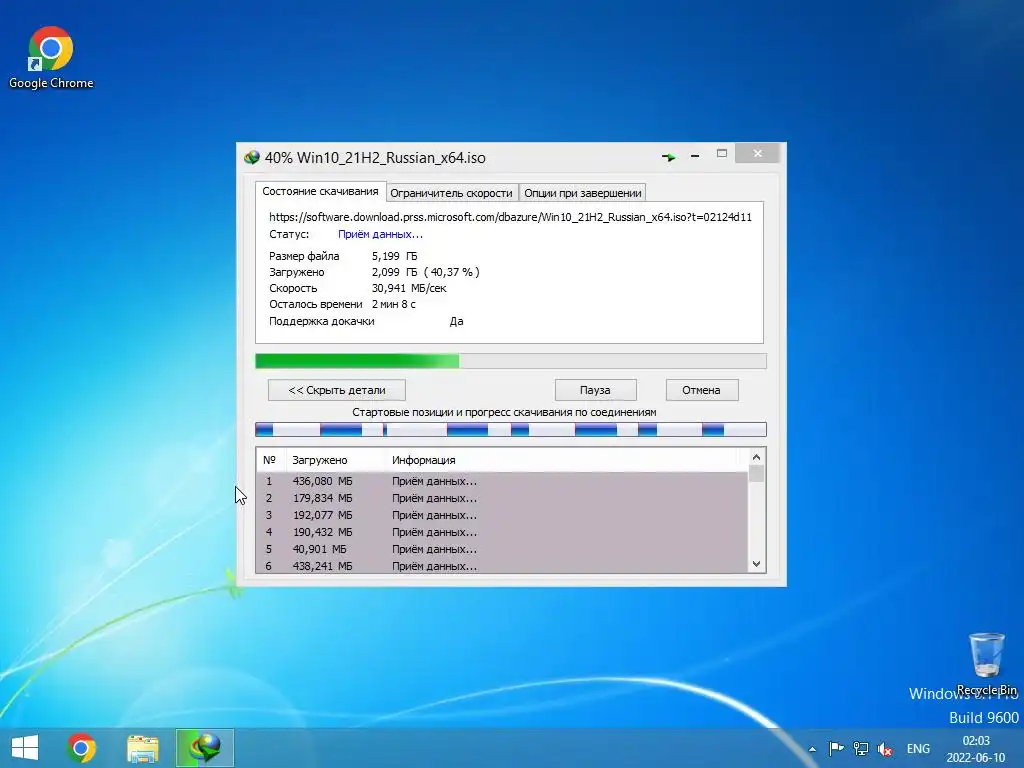Maximize the download window
The image size is (1024, 768).
click(722, 154)
